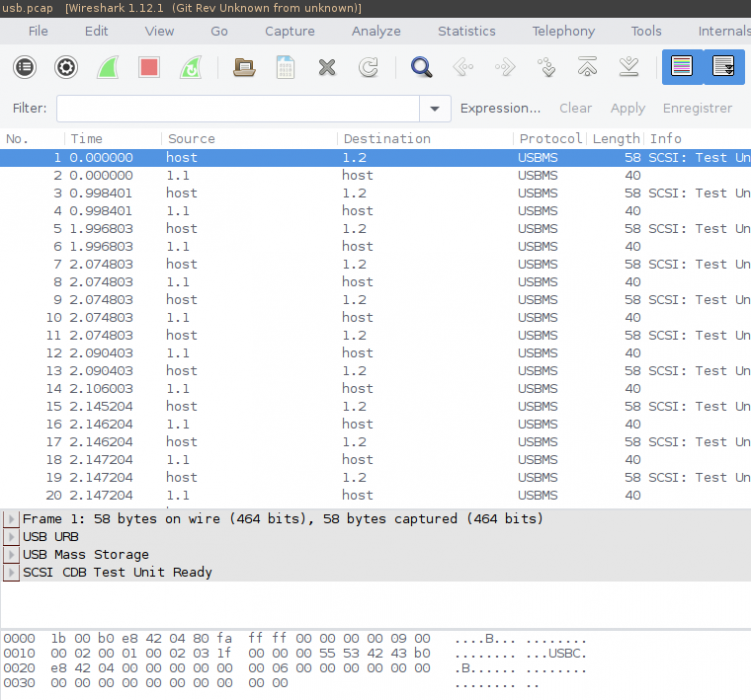
Task: Sort by the Time column header
Action: click(x=113, y=139)
